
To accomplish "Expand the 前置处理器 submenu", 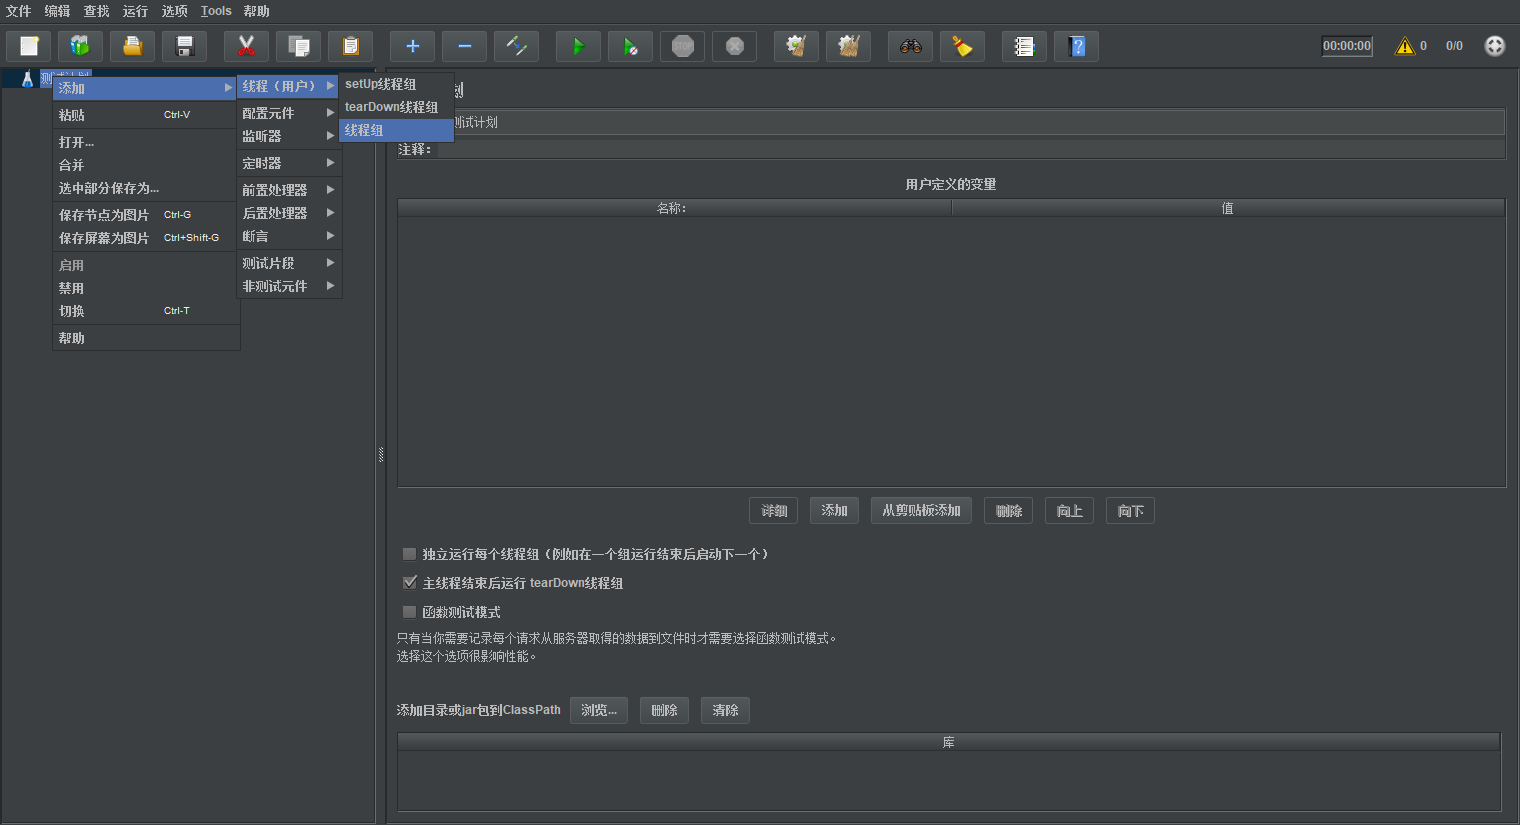I will pos(289,190).
